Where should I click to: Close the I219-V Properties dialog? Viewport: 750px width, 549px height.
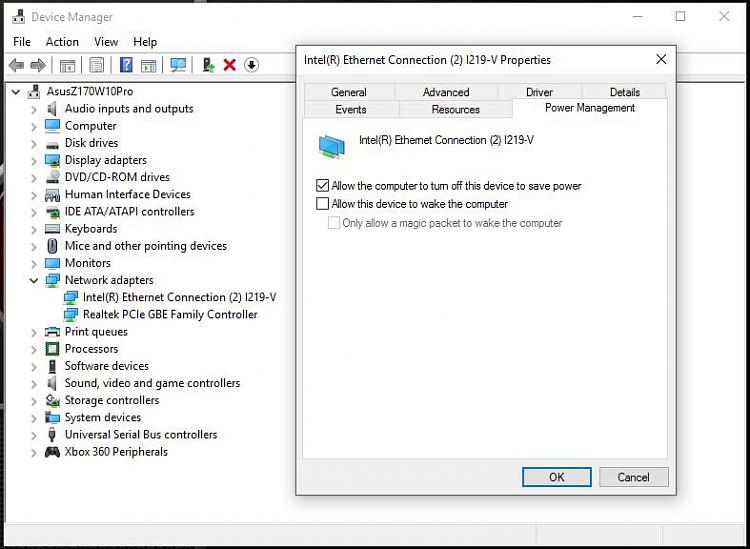coord(661,59)
